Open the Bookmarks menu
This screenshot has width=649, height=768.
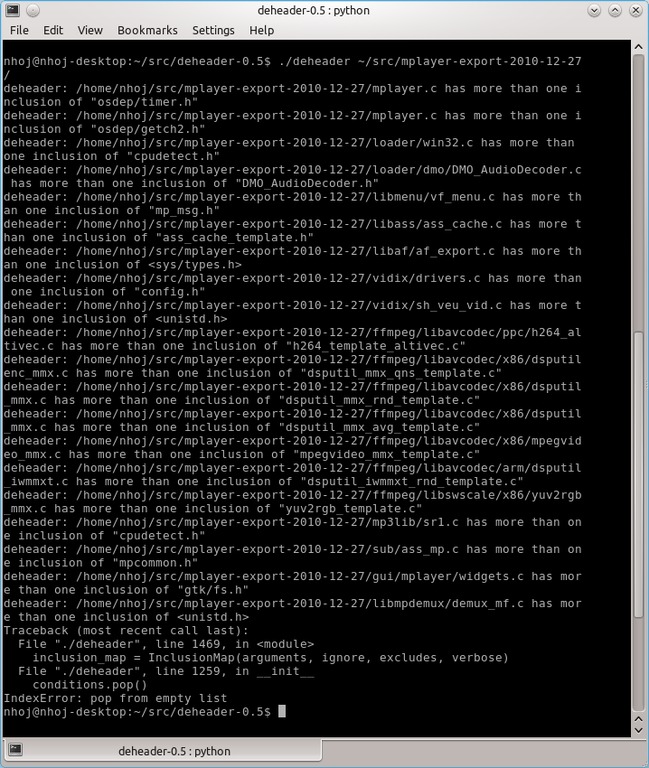(147, 30)
